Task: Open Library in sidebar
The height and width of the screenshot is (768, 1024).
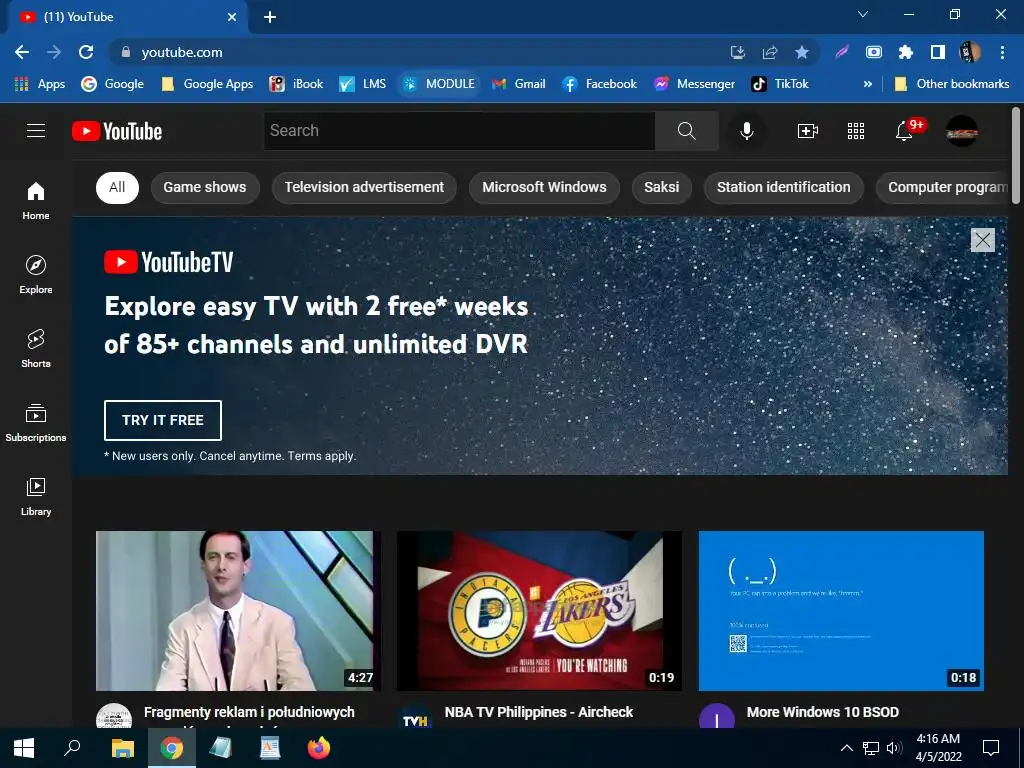Action: pyautogui.click(x=36, y=496)
